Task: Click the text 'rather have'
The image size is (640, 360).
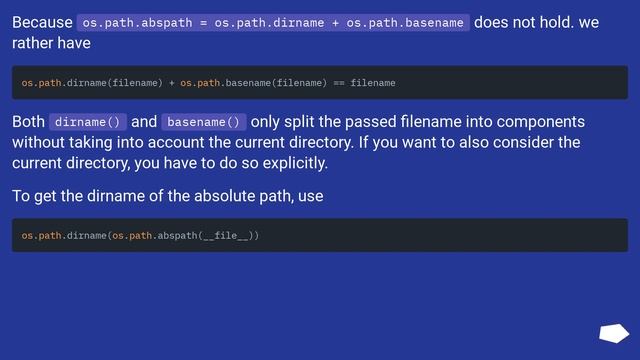Action: pyautogui.click(x=51, y=43)
